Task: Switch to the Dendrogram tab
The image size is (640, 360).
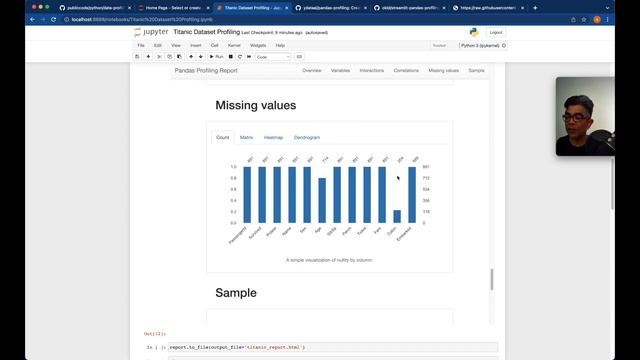Action: pyautogui.click(x=307, y=138)
